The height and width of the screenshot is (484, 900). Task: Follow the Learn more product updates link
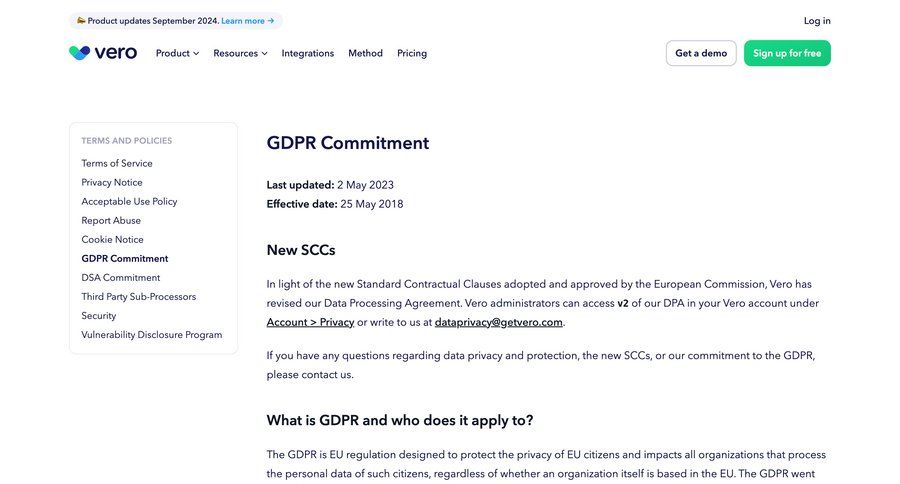247,21
